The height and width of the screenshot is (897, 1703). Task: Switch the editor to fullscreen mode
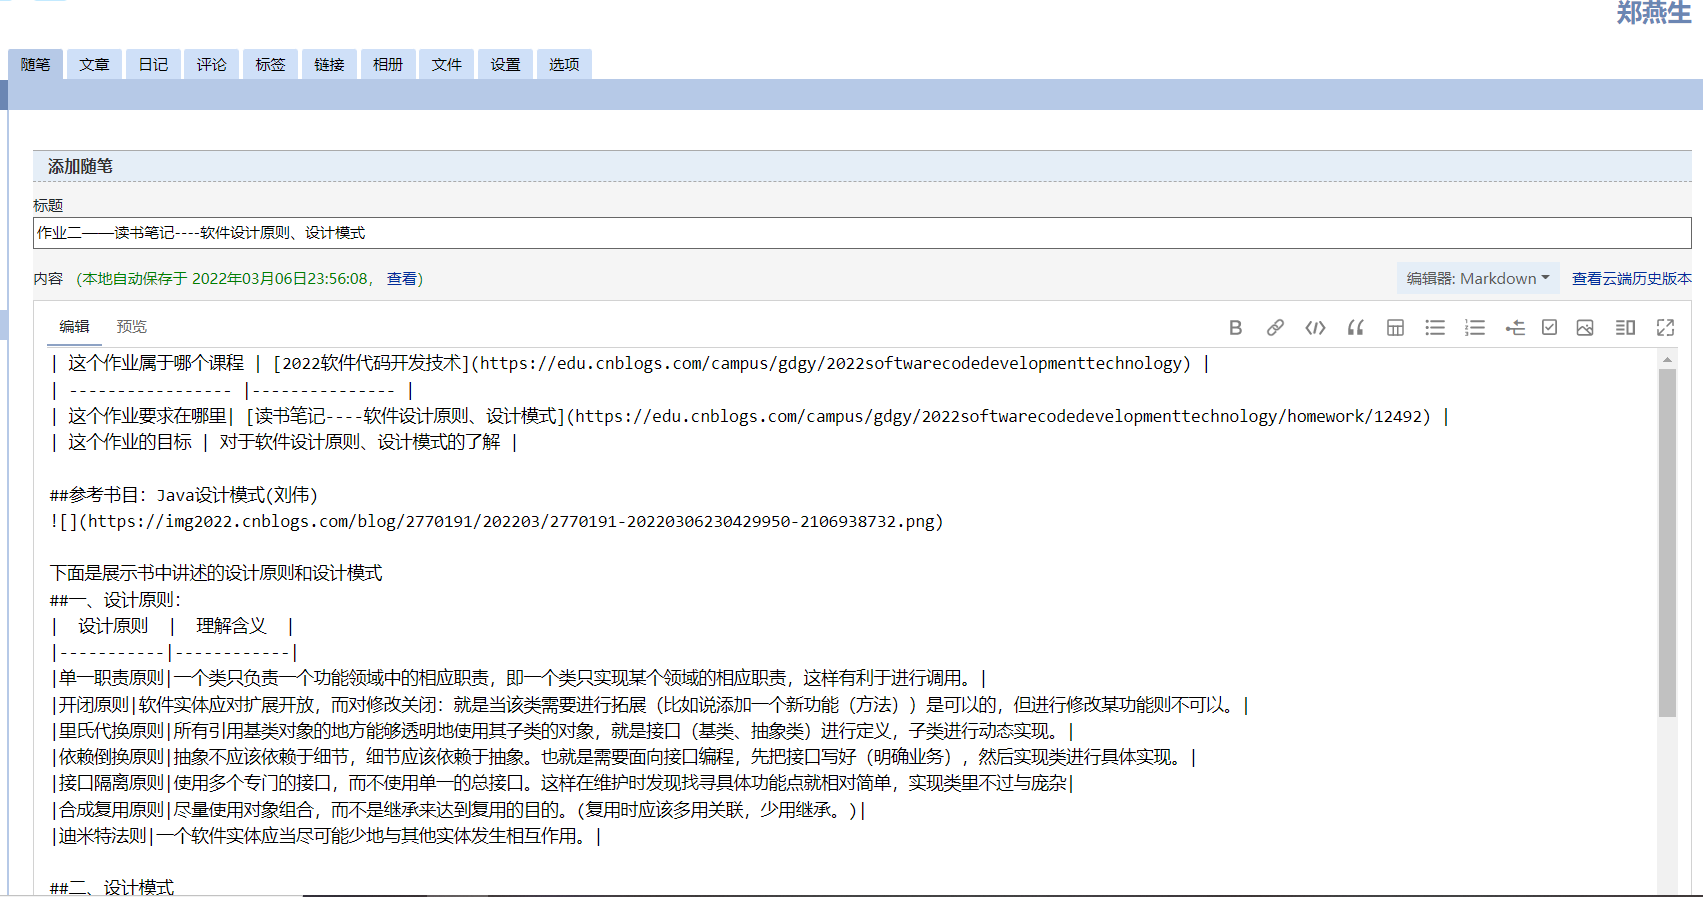point(1665,328)
